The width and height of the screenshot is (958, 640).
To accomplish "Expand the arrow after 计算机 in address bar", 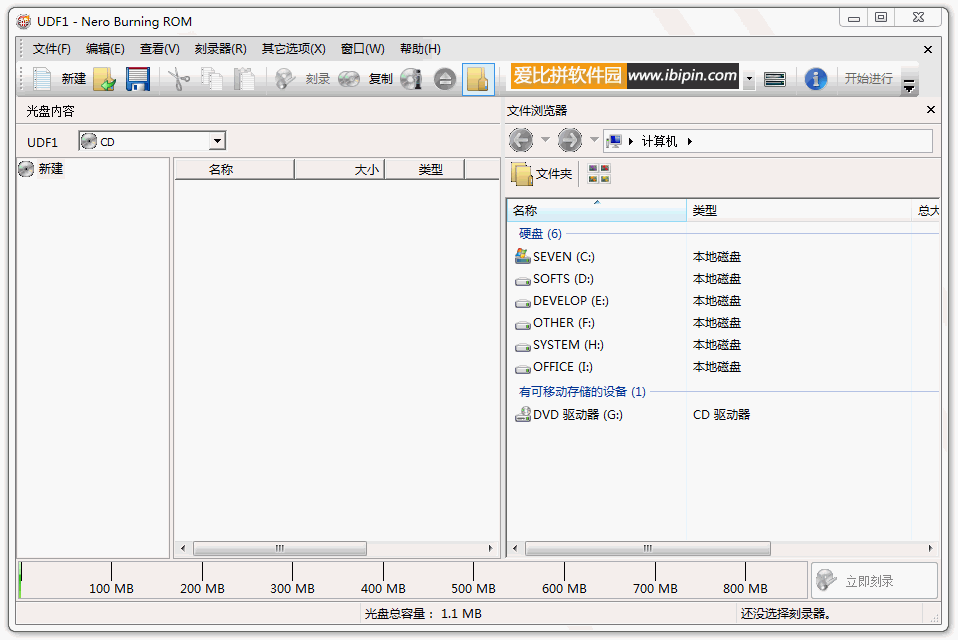I will (690, 142).
